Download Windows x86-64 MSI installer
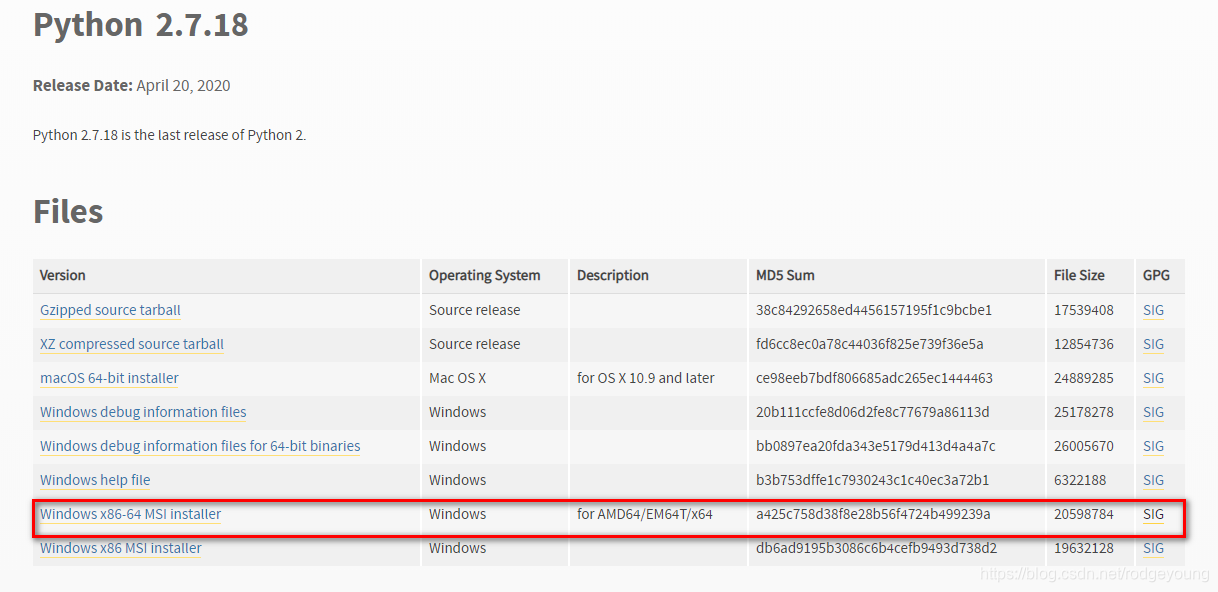 click(130, 514)
